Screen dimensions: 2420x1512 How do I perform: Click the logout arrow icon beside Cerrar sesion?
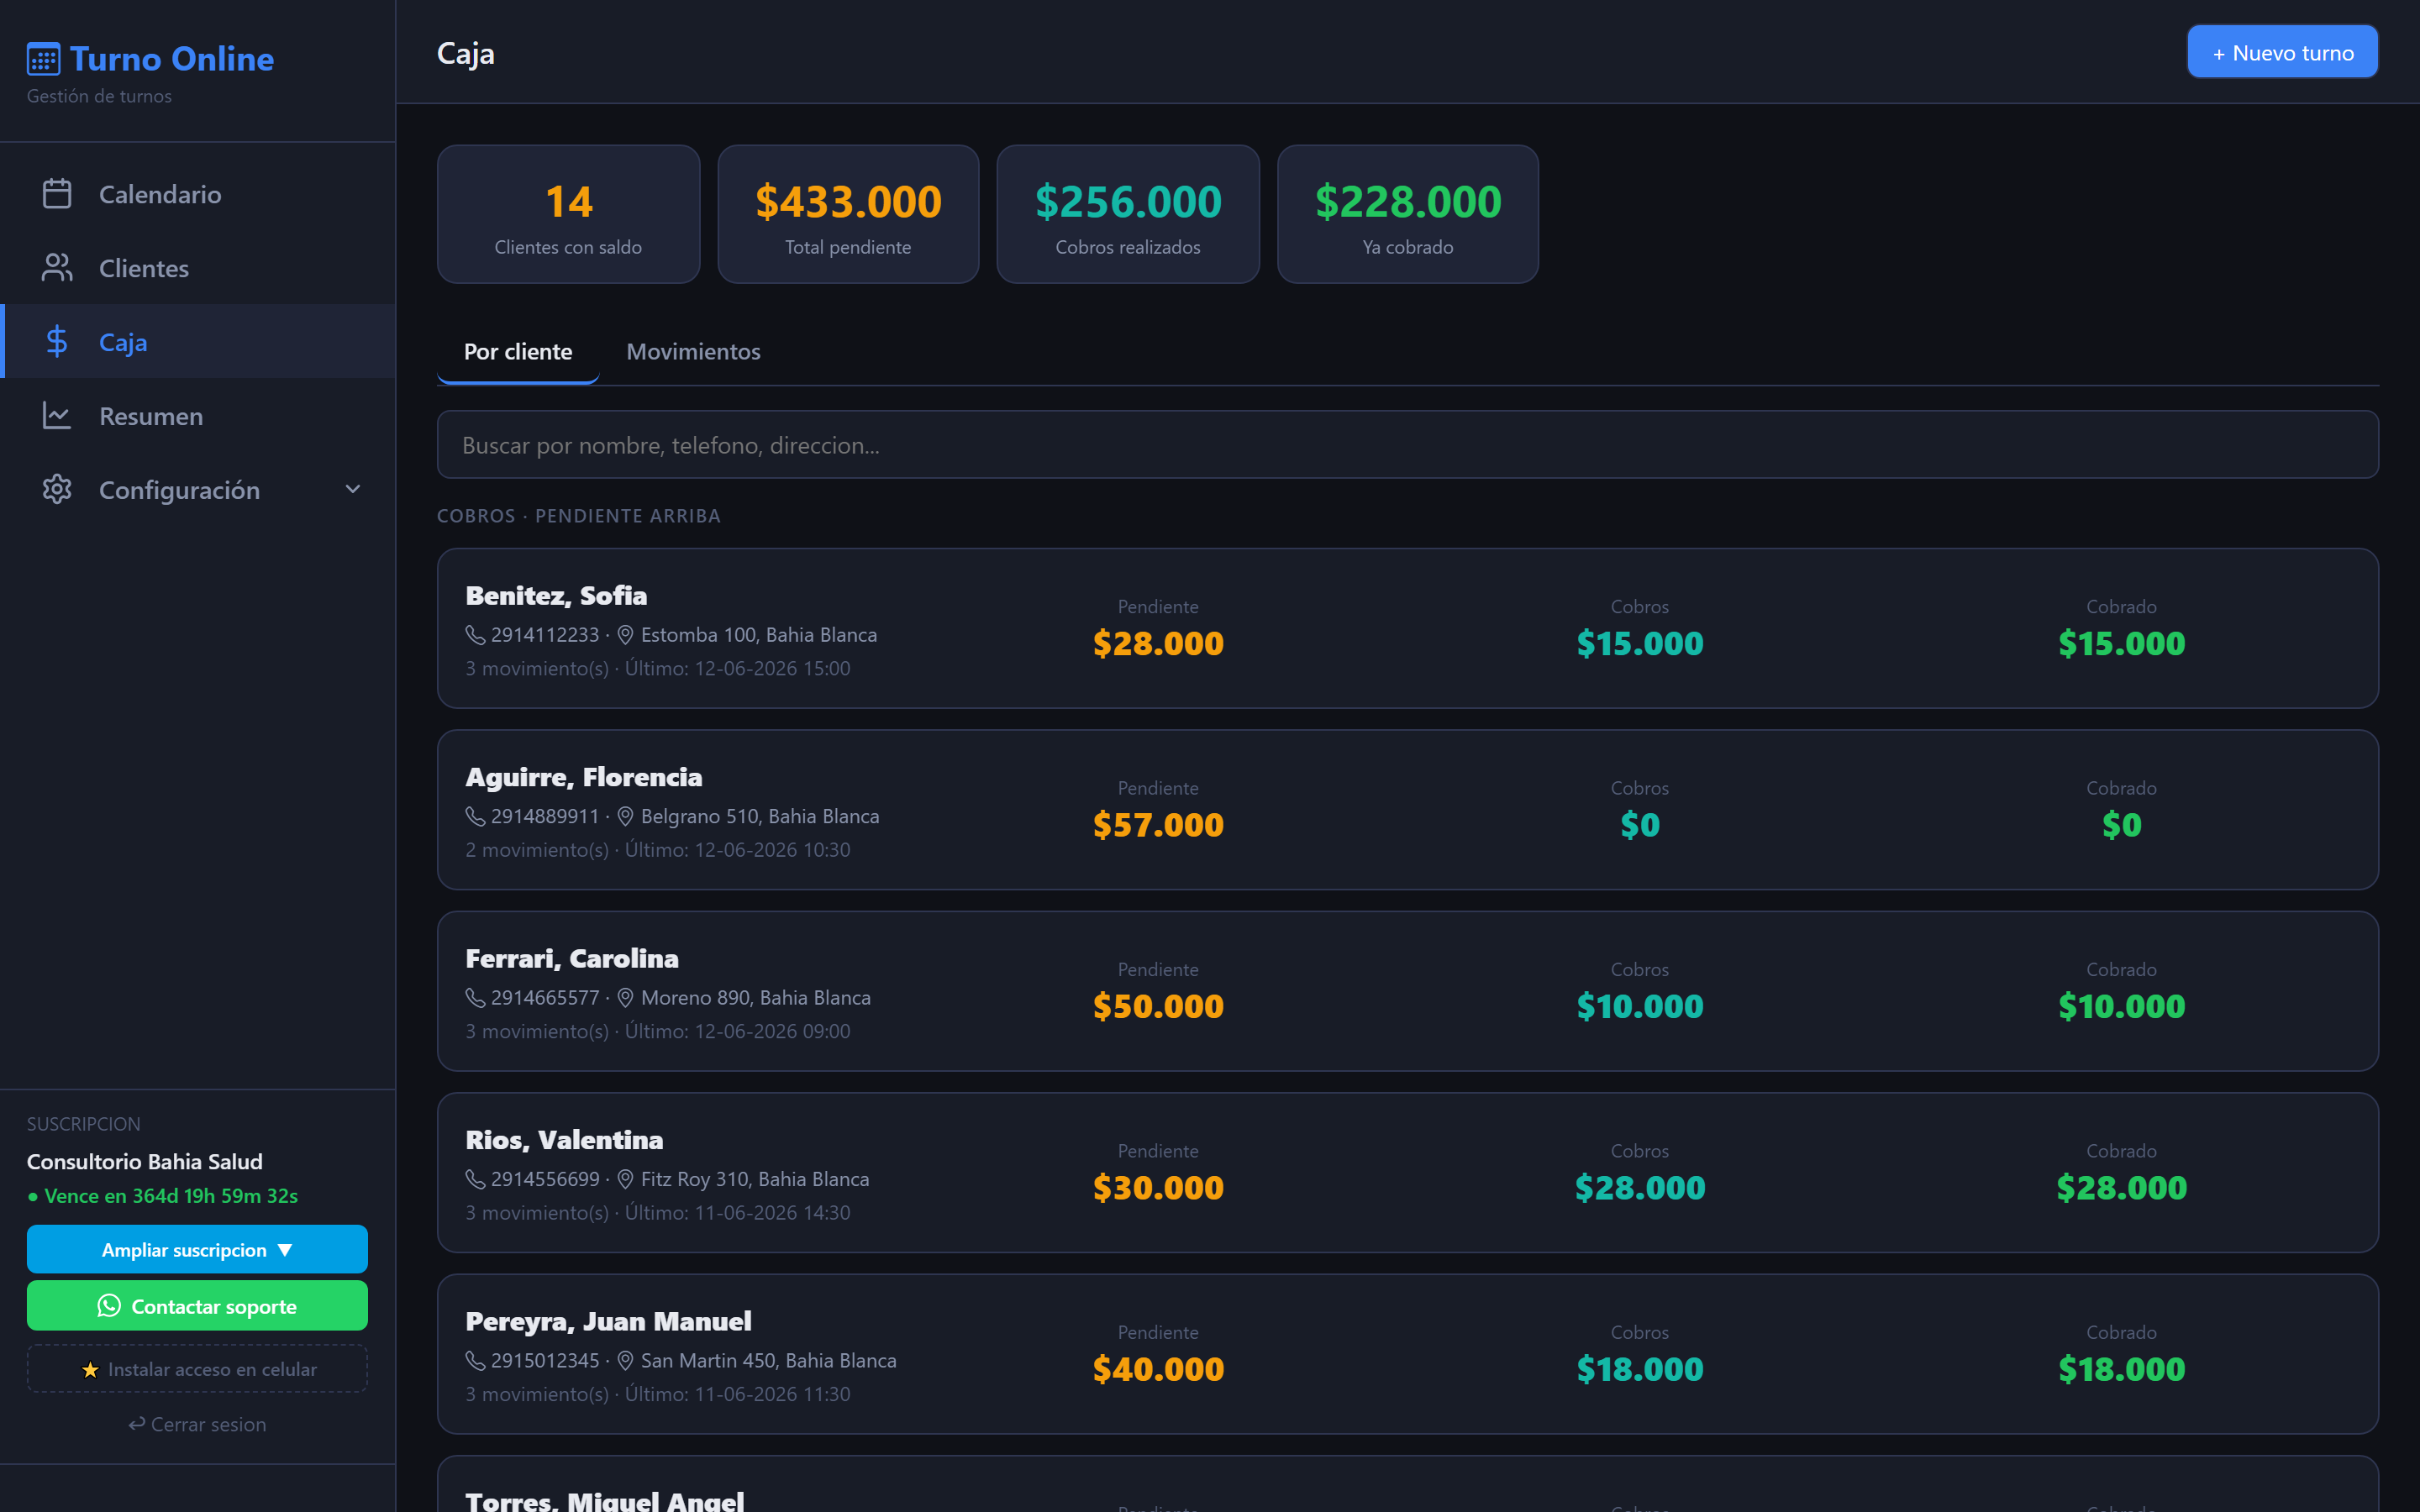137,1424
